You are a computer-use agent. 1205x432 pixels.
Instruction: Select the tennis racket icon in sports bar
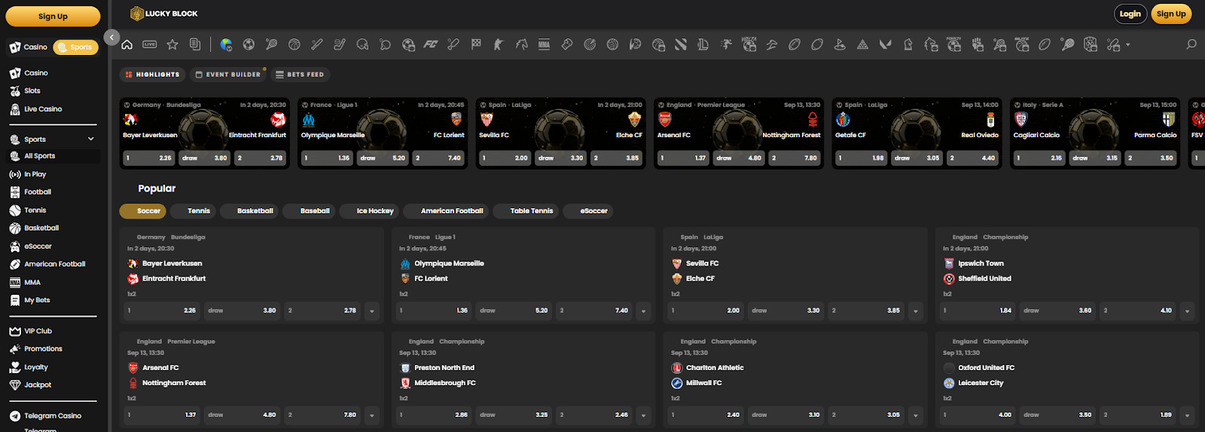coord(271,44)
